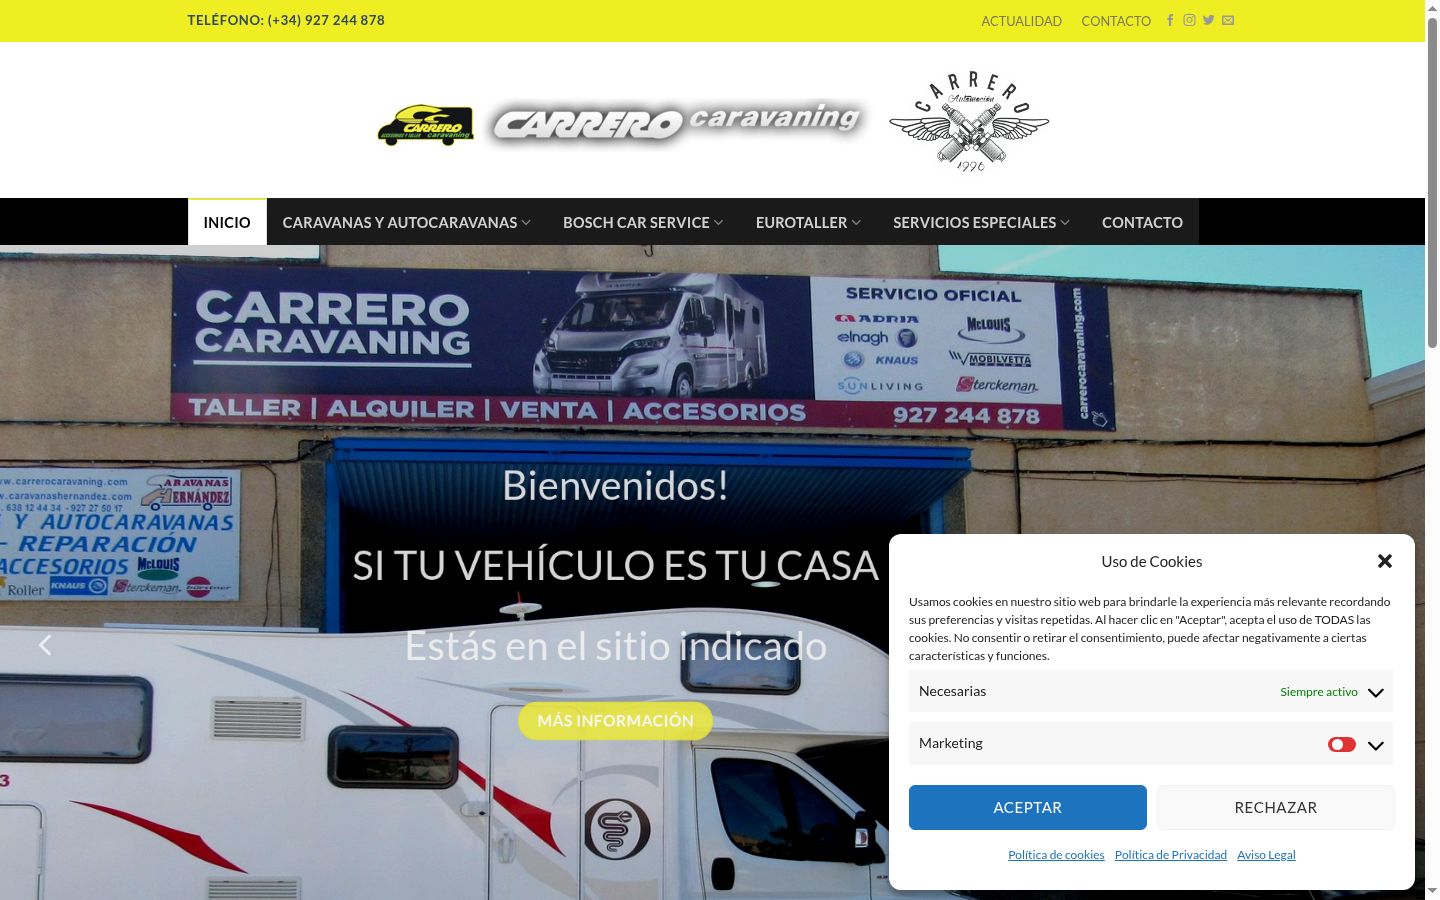Go to previous slide arrow

pos(45,645)
